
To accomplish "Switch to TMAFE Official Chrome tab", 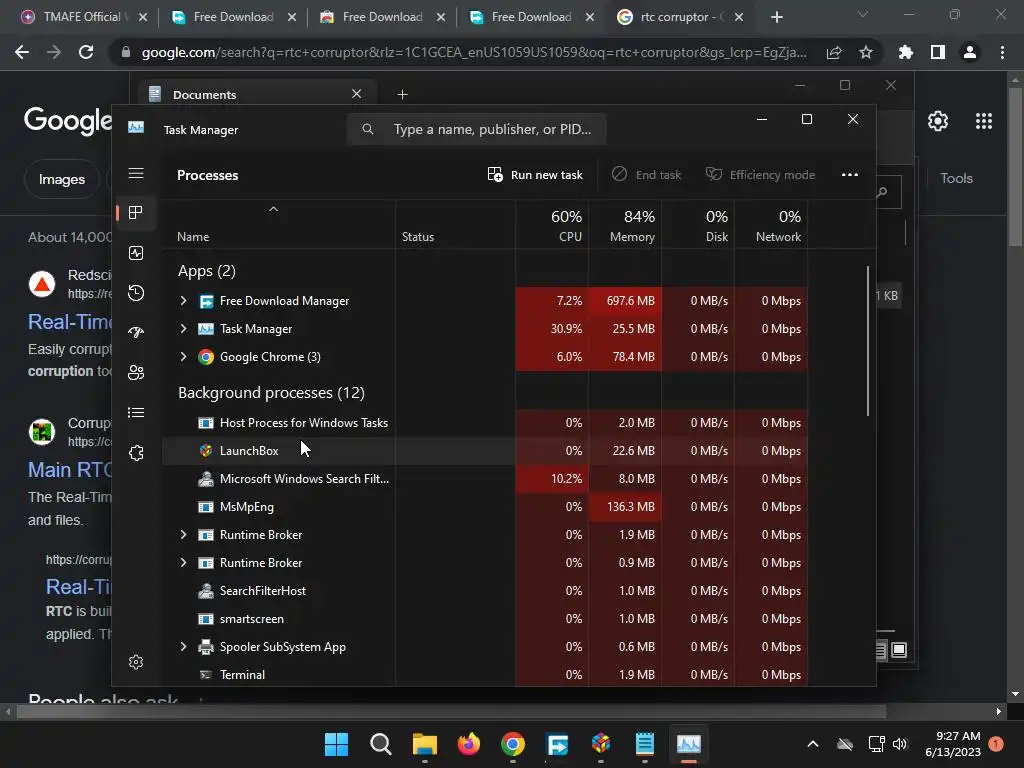I will 84,17.
